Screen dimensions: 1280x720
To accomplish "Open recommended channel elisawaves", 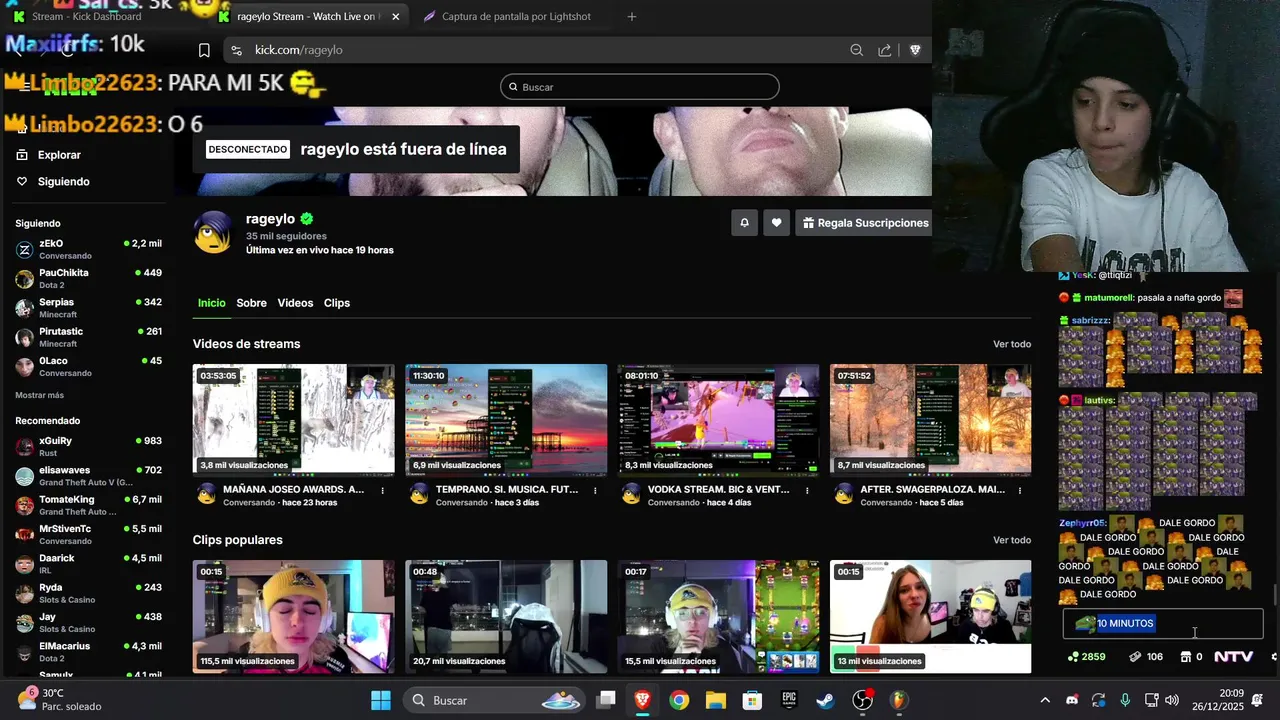I will pyautogui.click(x=88, y=476).
